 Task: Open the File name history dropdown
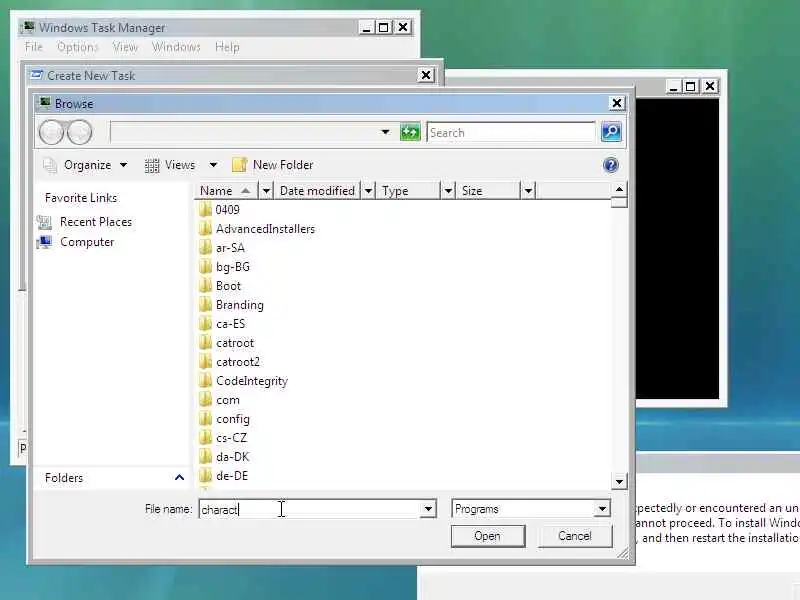click(428, 509)
